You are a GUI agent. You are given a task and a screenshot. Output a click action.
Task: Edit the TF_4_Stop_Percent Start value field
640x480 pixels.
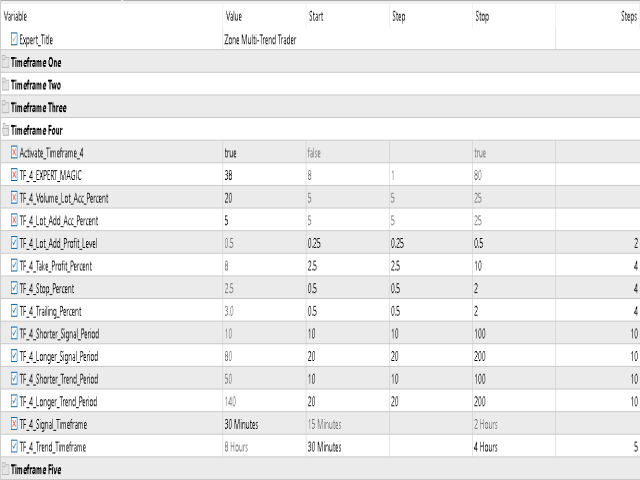(x=348, y=289)
